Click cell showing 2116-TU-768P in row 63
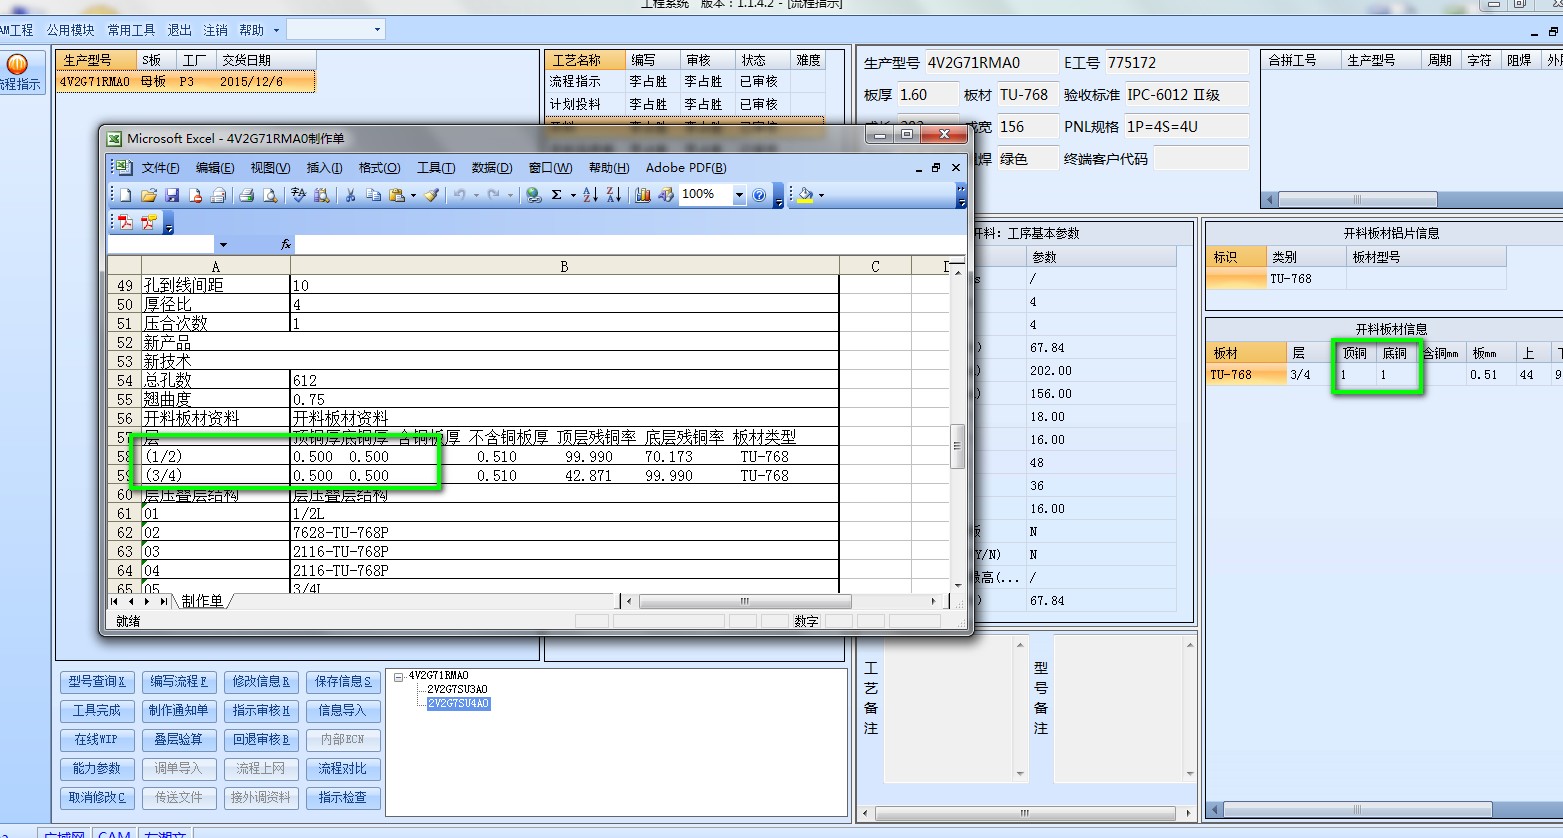Image resolution: width=1563 pixels, height=838 pixels. [564, 551]
